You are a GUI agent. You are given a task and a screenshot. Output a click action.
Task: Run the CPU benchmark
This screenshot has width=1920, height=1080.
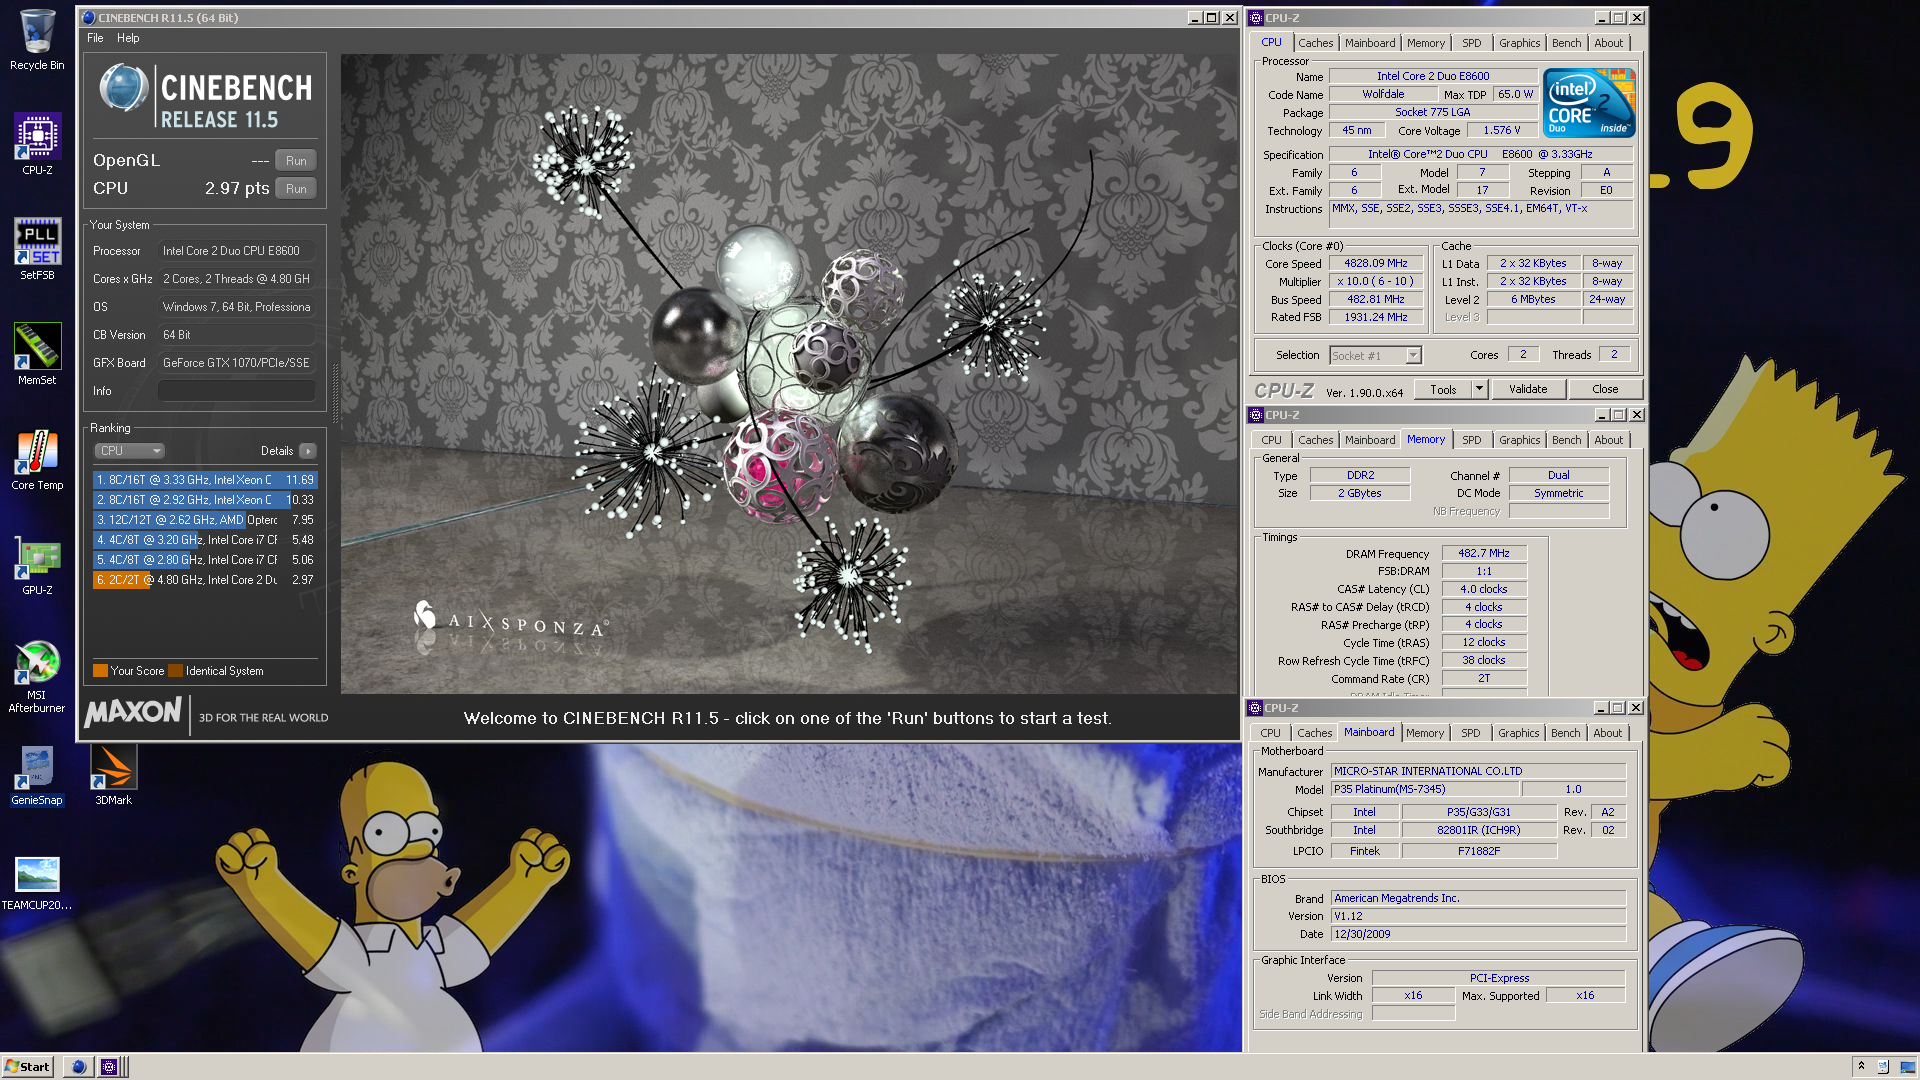point(296,189)
